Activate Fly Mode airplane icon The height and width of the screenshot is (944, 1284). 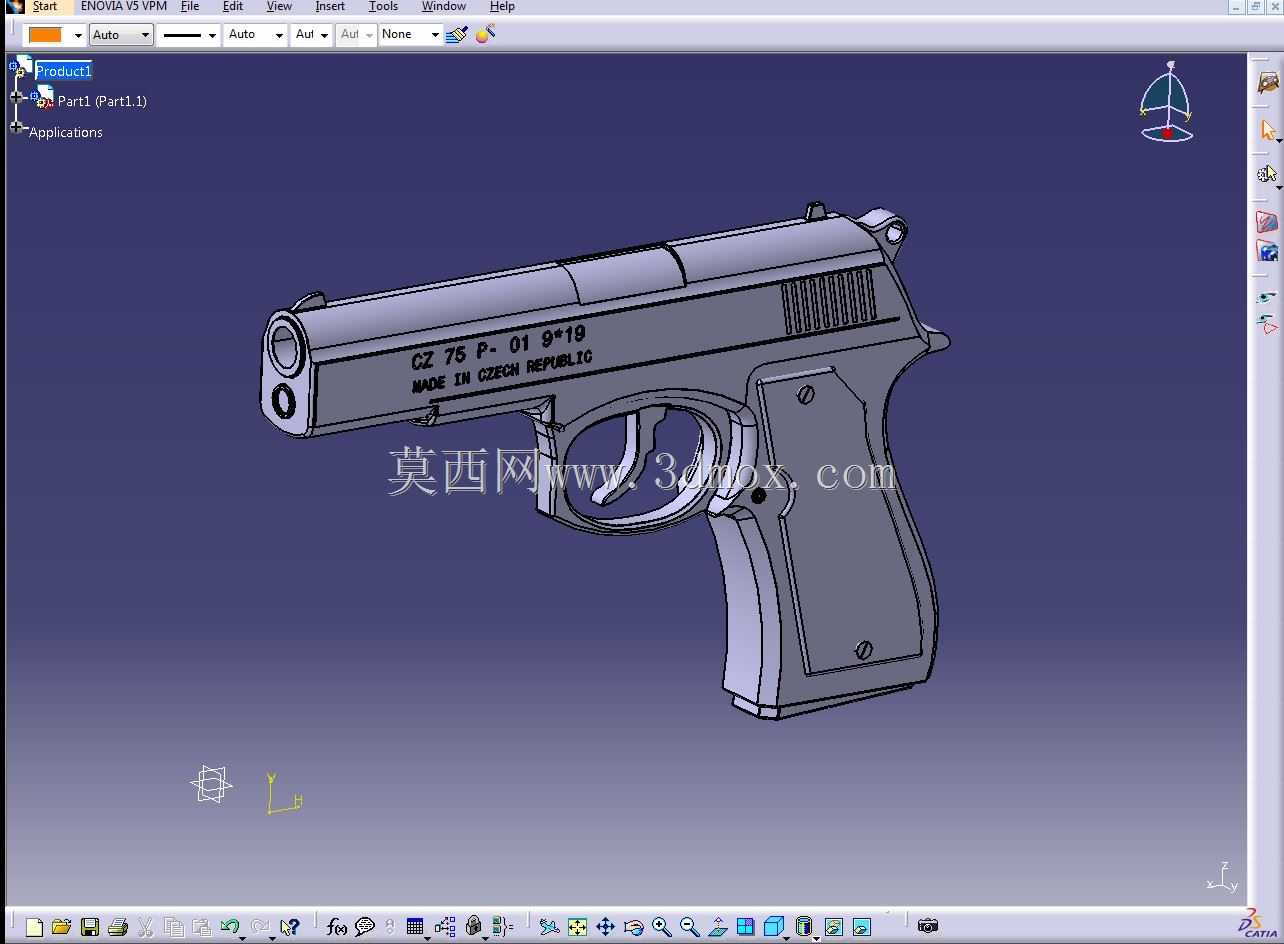click(x=549, y=927)
